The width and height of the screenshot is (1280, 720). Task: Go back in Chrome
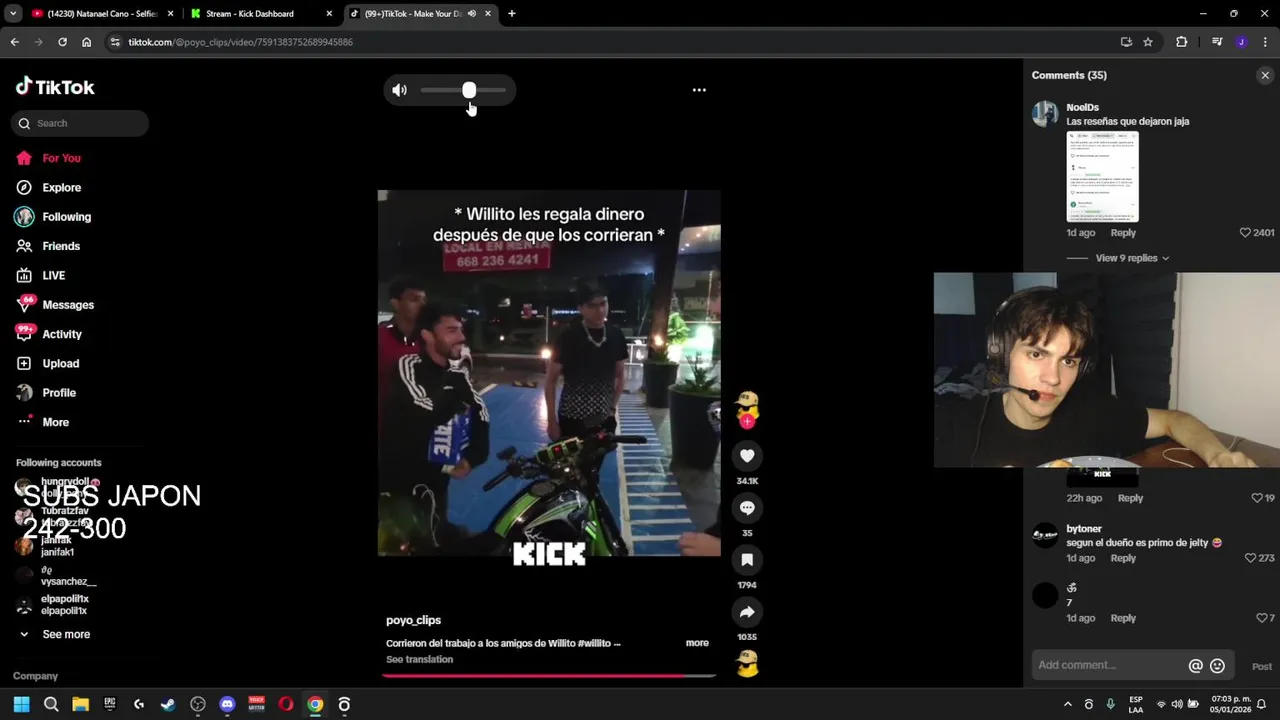pyautogui.click(x=15, y=42)
